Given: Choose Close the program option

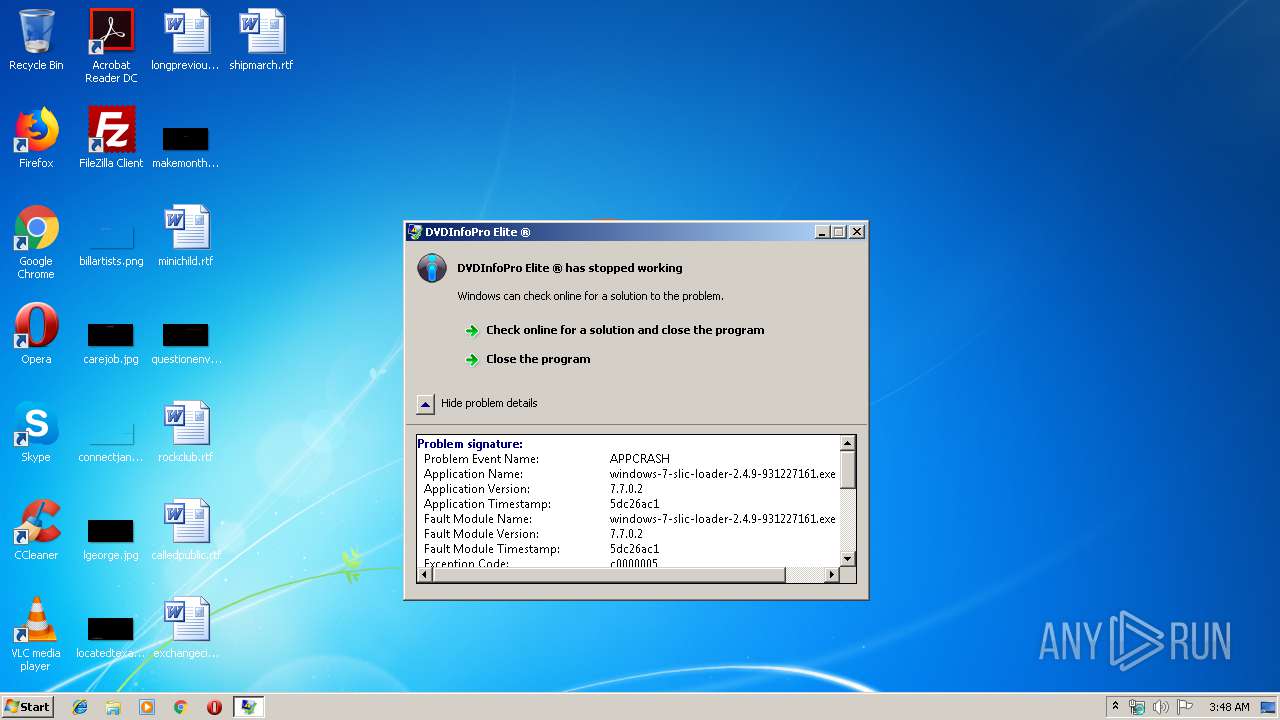Looking at the screenshot, I should coord(538,359).
